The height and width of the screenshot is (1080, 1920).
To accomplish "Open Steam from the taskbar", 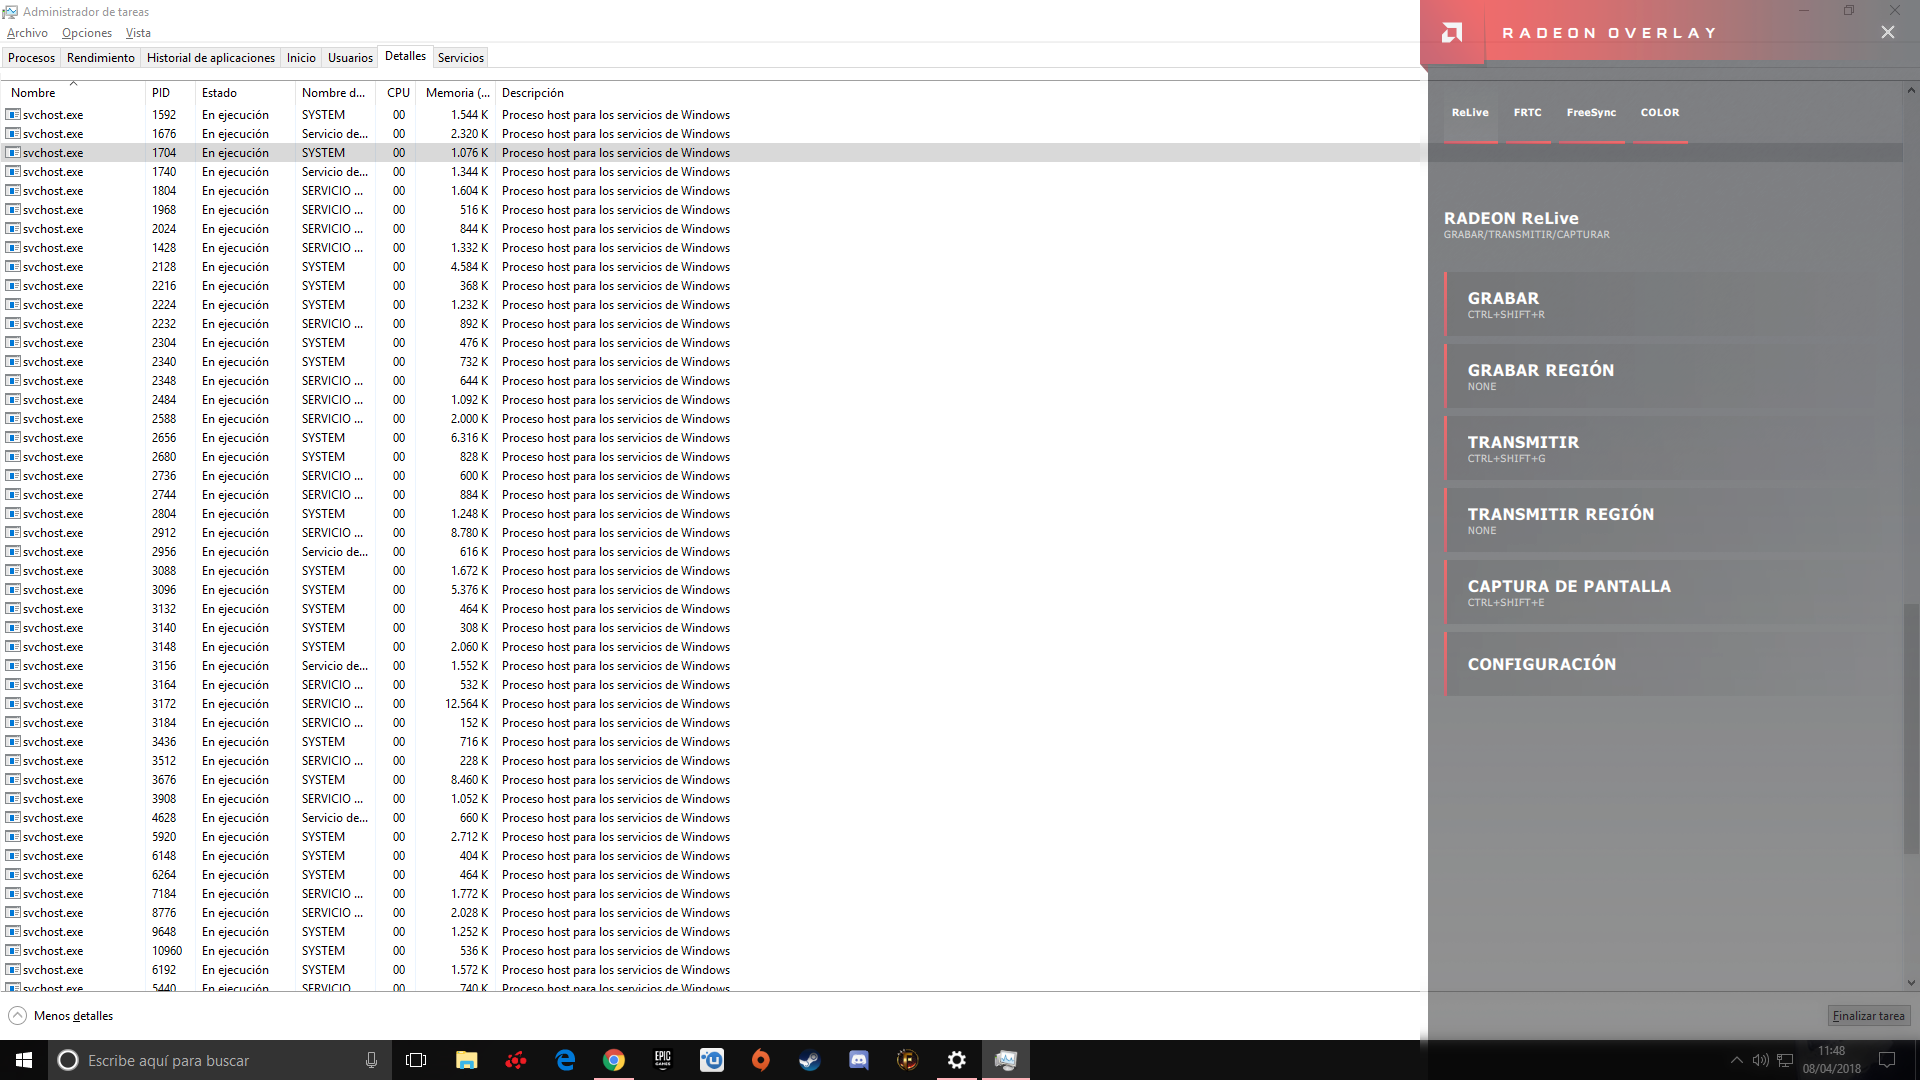I will point(809,1060).
